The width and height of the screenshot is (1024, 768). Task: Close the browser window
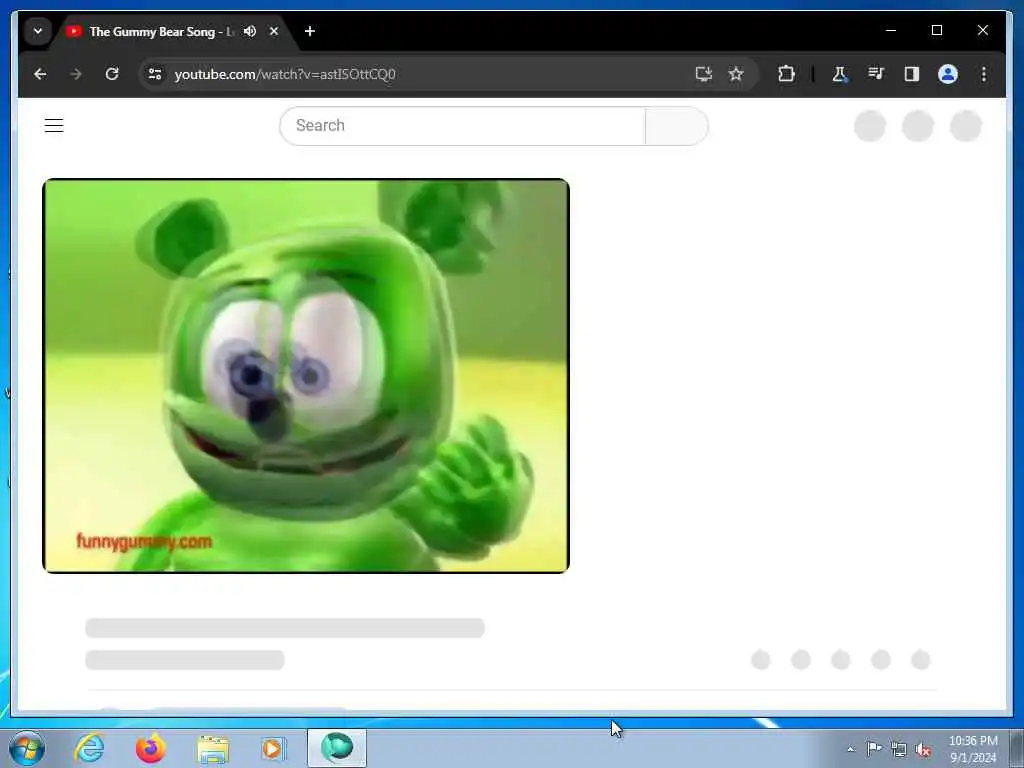coord(982,31)
